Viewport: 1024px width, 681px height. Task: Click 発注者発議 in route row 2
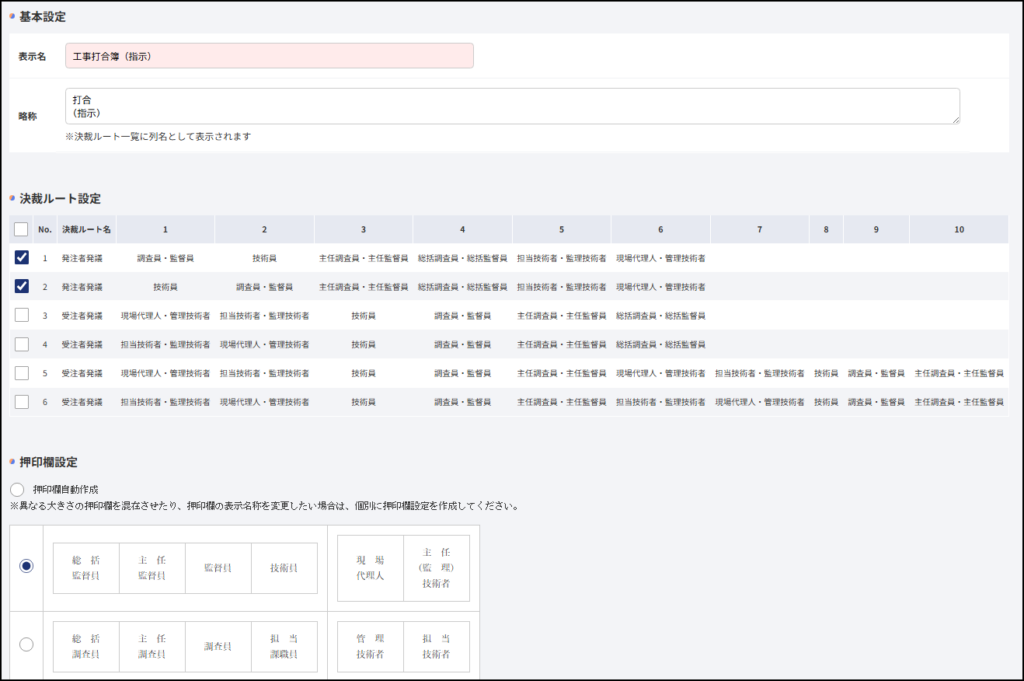(x=82, y=287)
